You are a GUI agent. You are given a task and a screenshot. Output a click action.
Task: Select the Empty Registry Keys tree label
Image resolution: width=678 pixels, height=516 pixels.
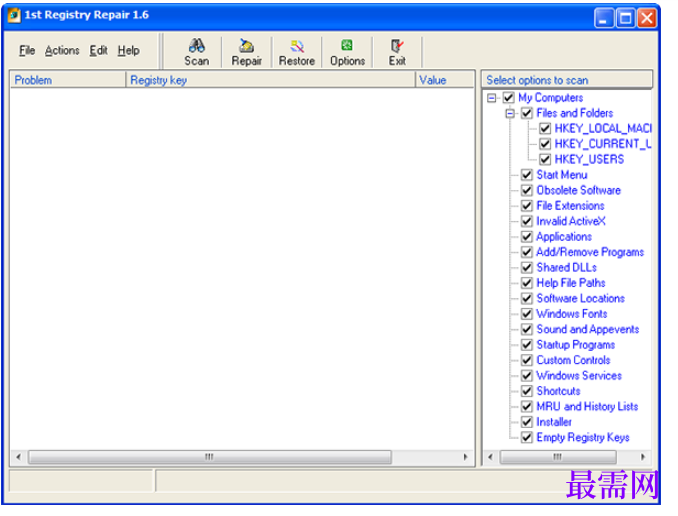[x=583, y=438]
